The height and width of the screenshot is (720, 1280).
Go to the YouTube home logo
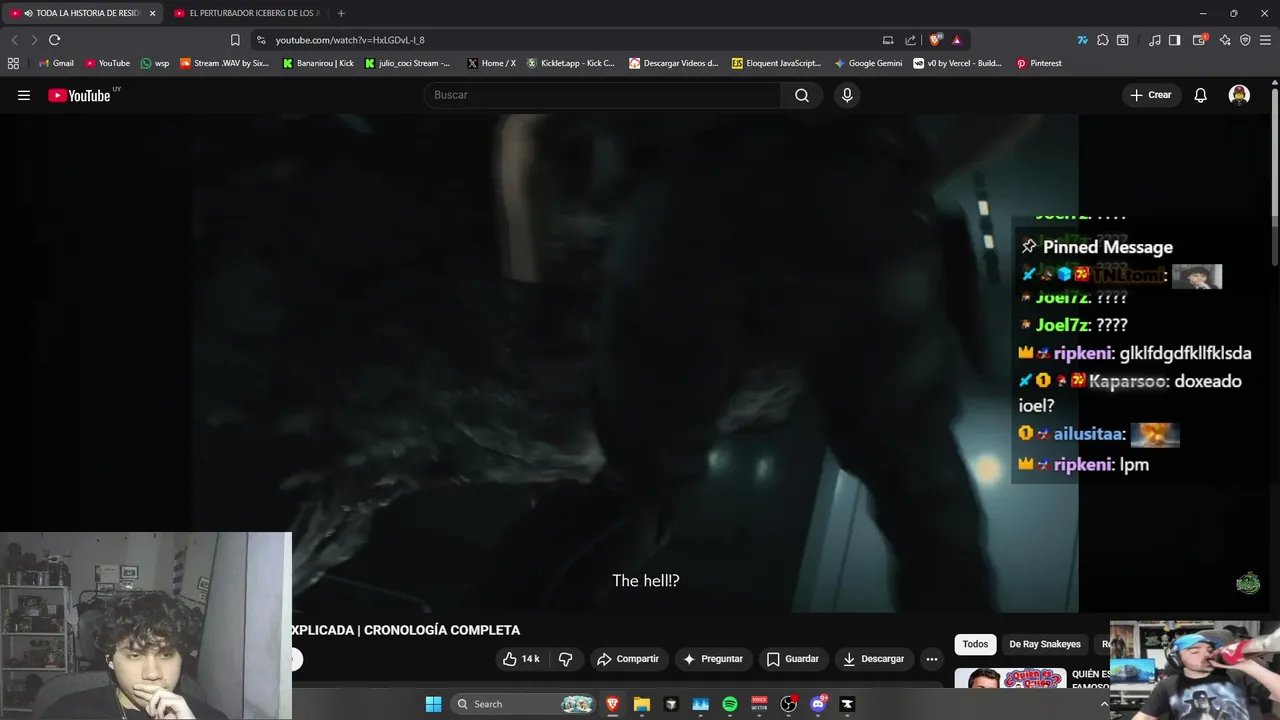click(79, 95)
